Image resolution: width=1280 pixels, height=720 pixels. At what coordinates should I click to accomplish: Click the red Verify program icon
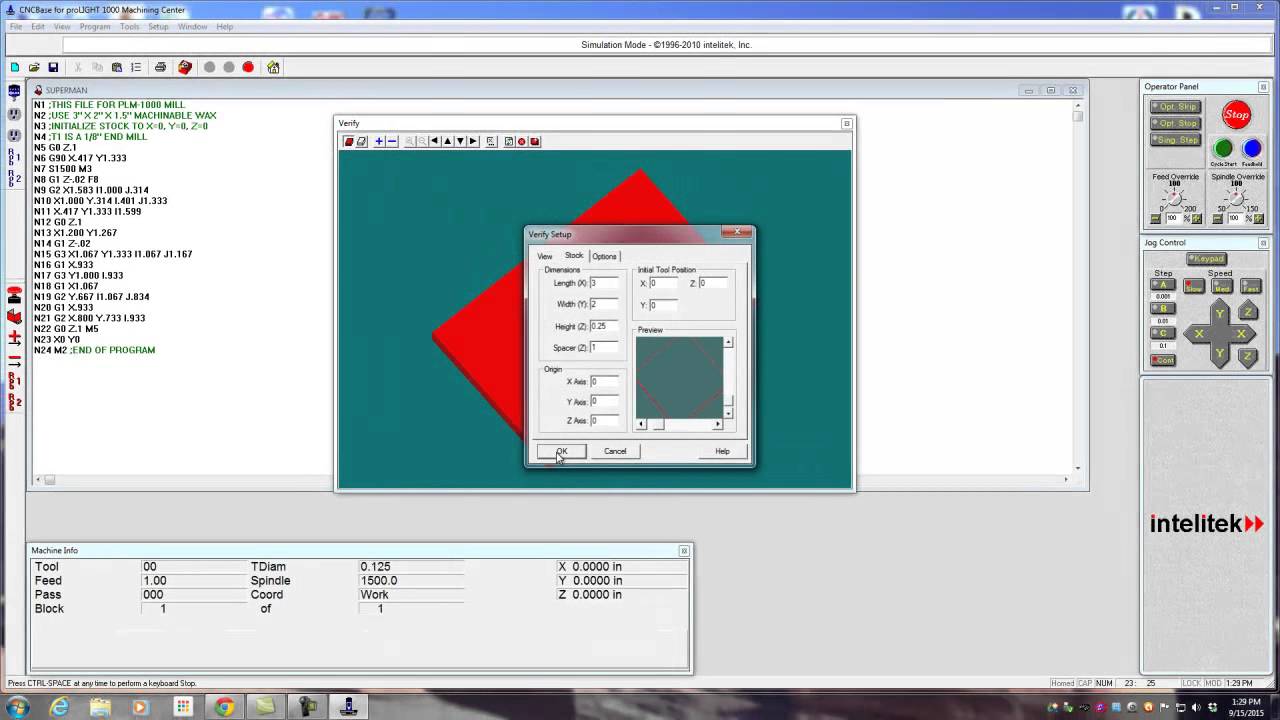(x=185, y=67)
